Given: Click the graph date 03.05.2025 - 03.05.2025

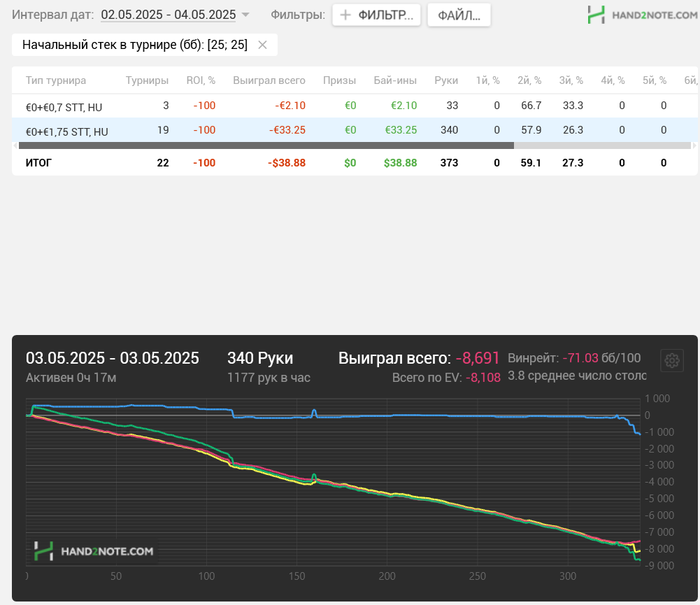Looking at the screenshot, I should point(112,358).
